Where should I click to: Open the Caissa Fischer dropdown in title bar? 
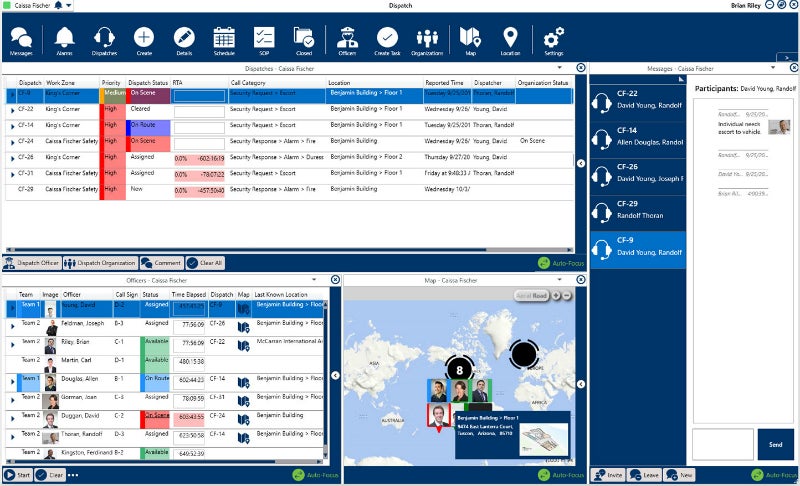click(x=68, y=6)
